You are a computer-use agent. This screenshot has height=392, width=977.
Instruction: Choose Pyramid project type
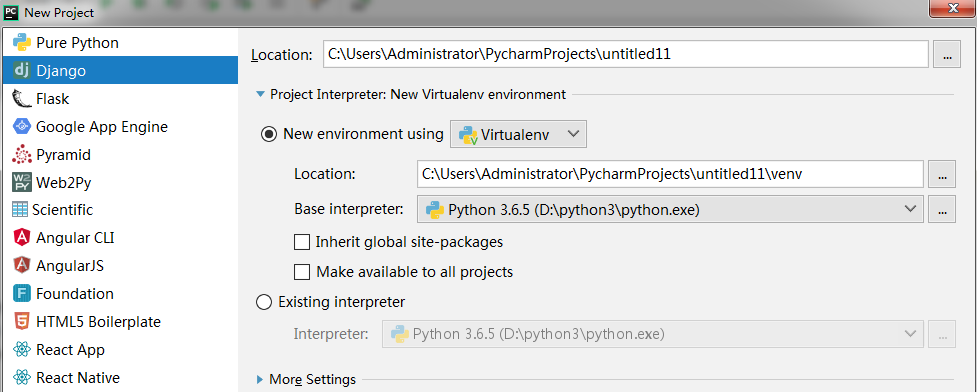(120, 155)
